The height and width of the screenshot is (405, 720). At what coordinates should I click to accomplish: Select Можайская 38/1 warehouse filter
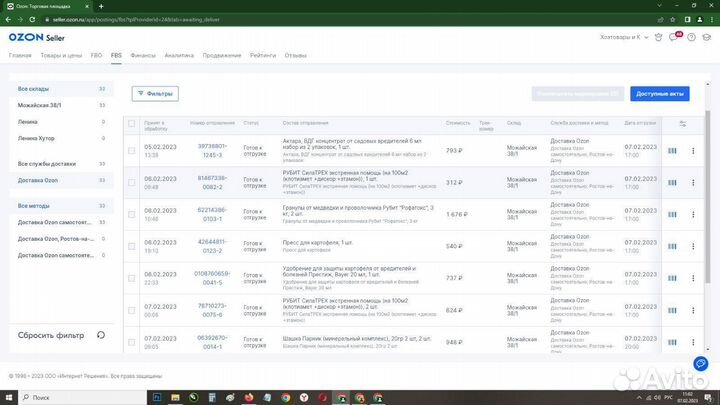click(40, 104)
